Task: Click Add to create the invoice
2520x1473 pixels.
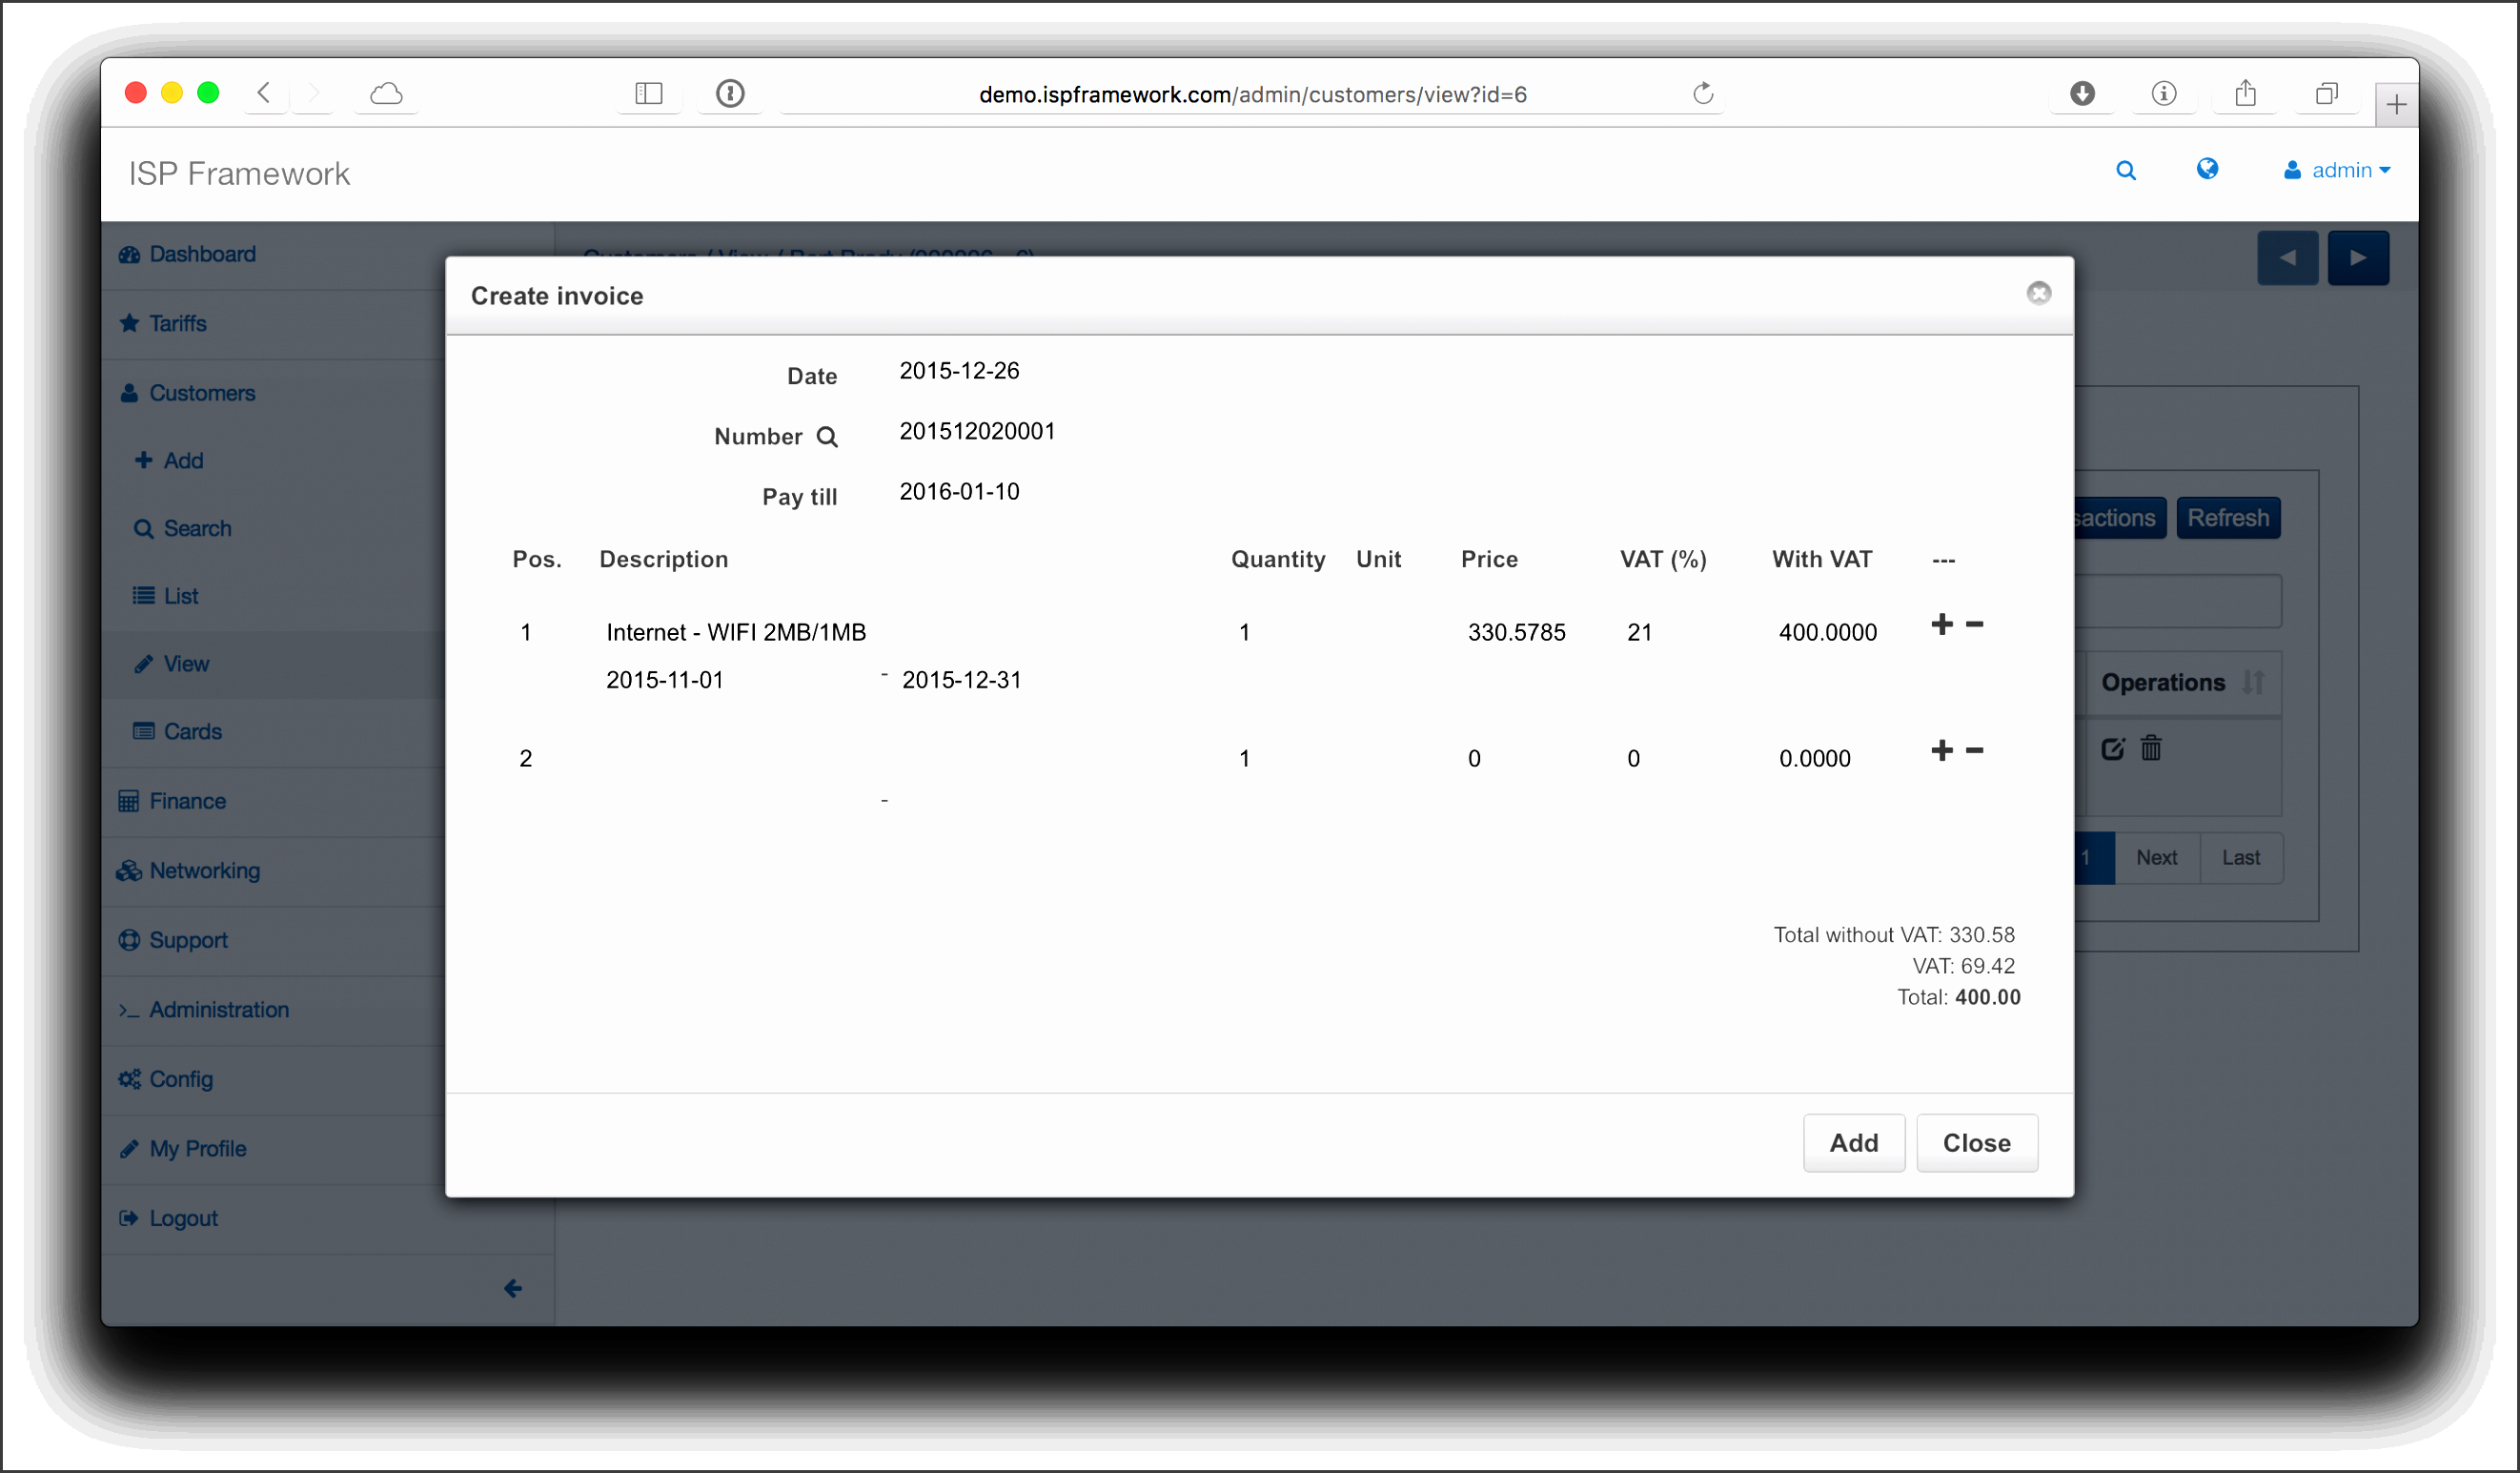Action: (1854, 1142)
